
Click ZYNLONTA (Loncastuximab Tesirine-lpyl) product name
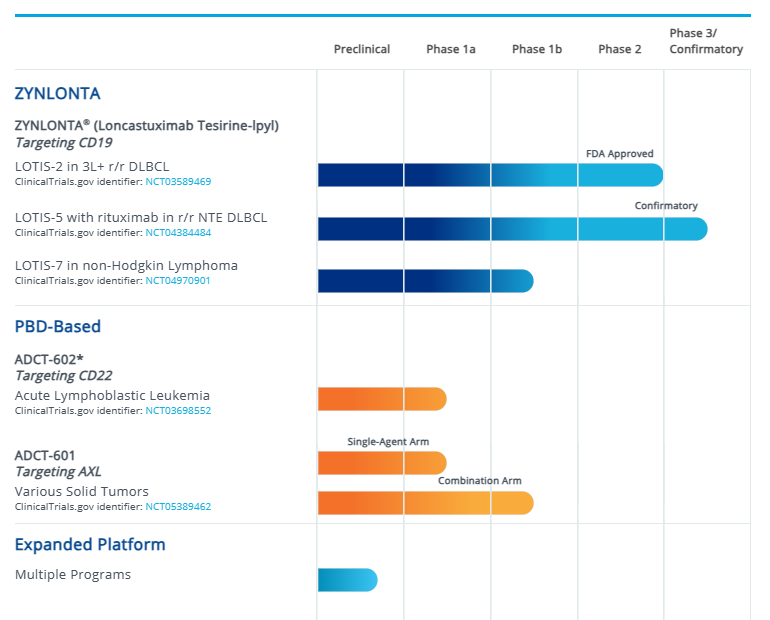(x=147, y=126)
